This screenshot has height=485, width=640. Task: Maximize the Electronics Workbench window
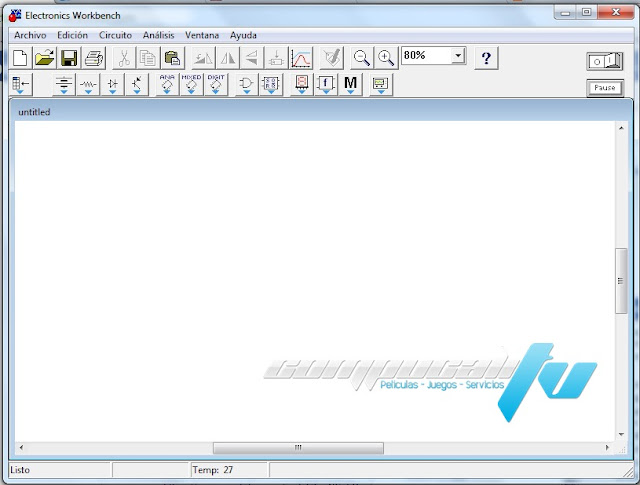(x=586, y=13)
